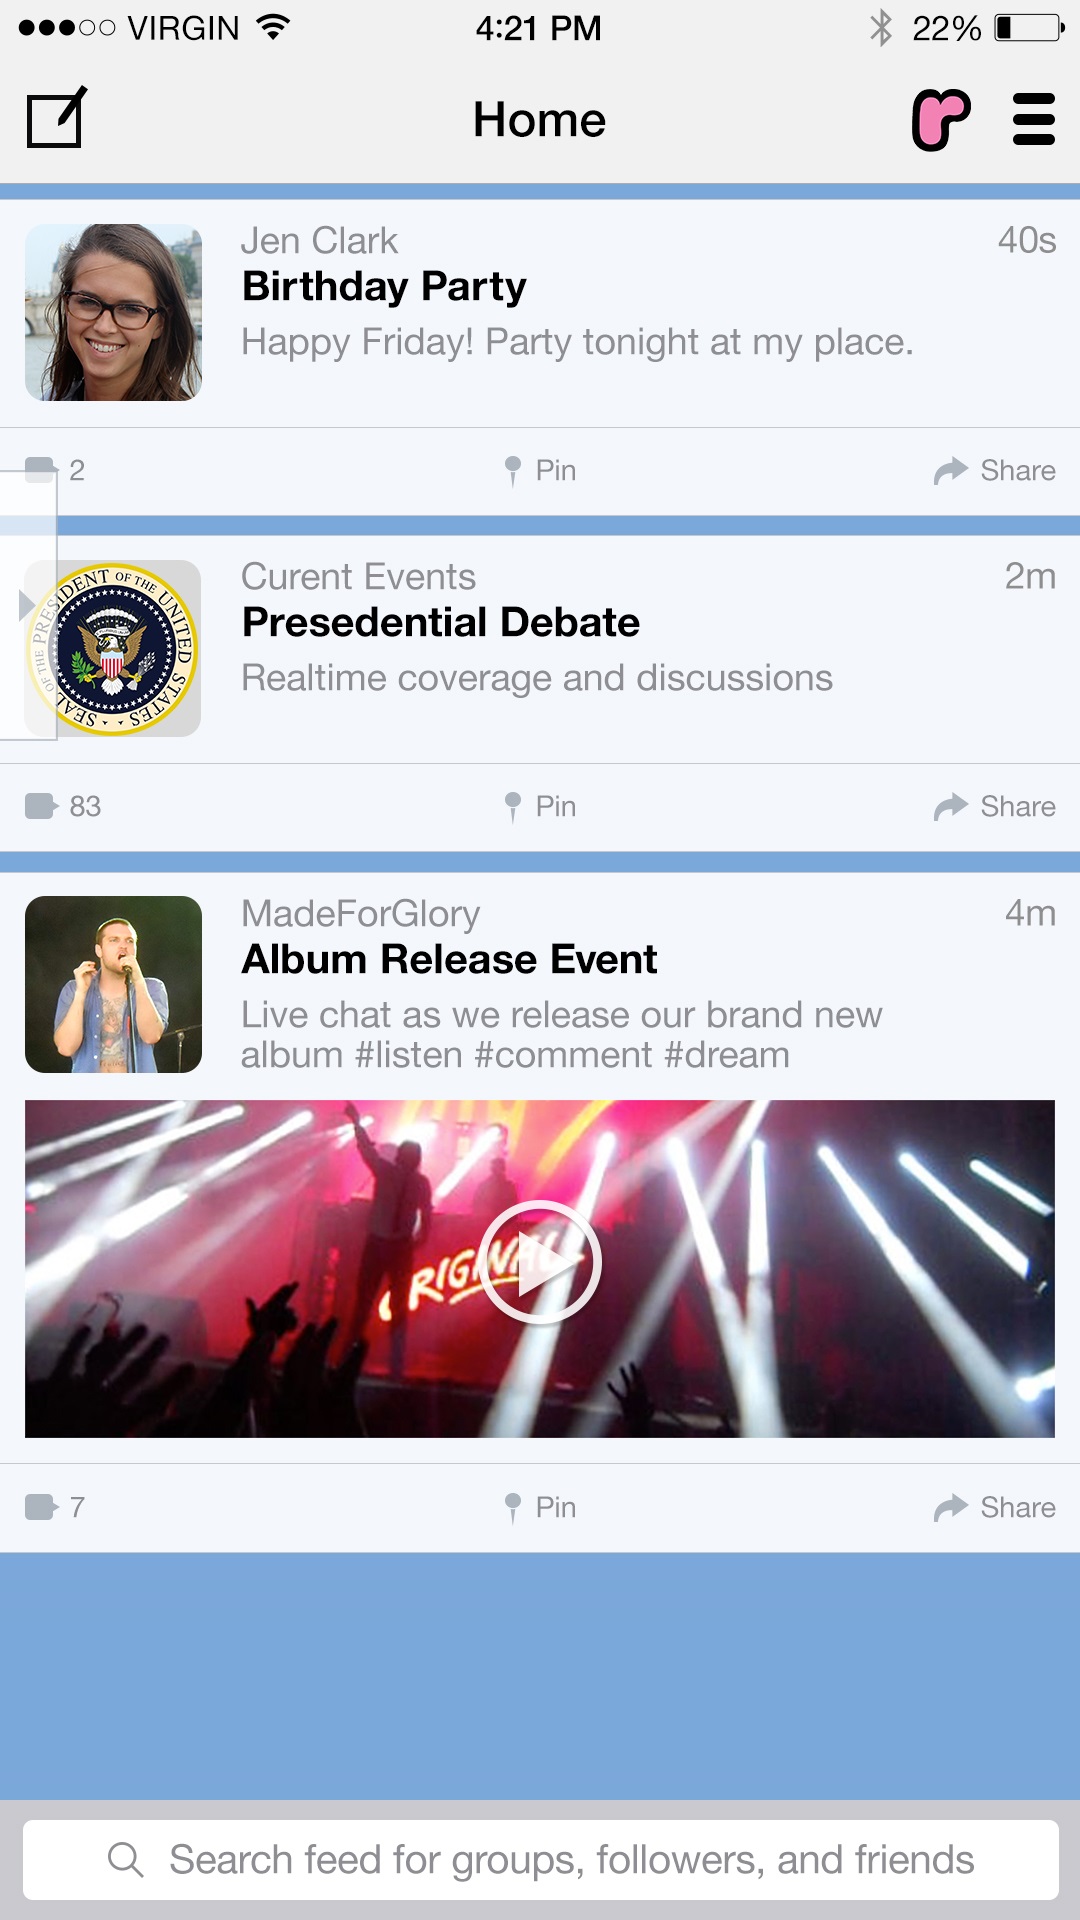View comments on Album Release Event
1080x1920 pixels.
[x=55, y=1507]
